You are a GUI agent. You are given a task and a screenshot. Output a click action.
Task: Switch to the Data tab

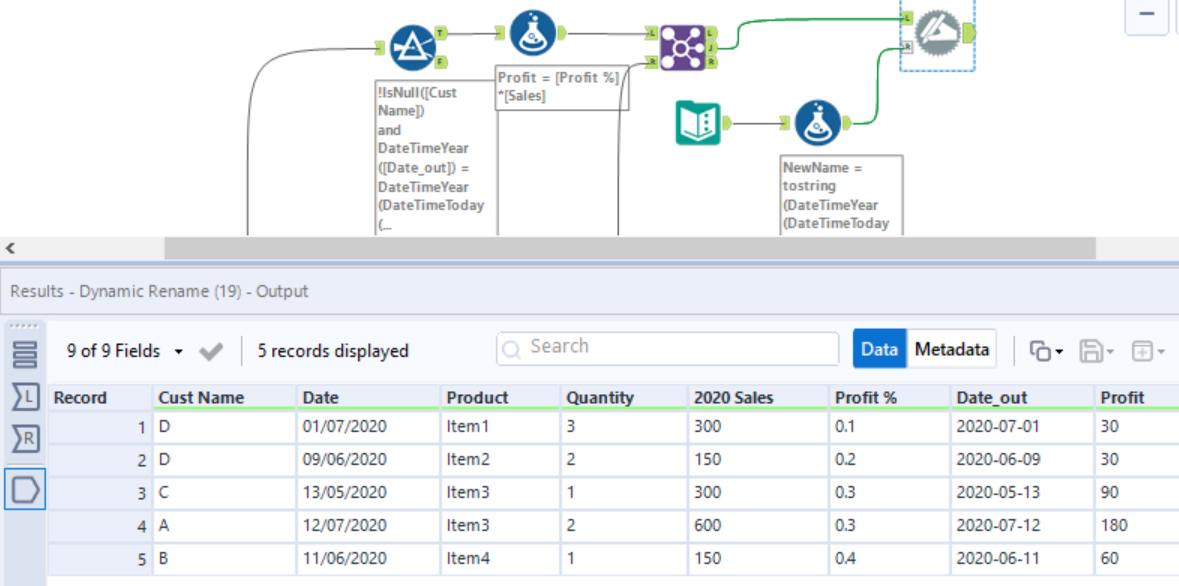(x=879, y=349)
